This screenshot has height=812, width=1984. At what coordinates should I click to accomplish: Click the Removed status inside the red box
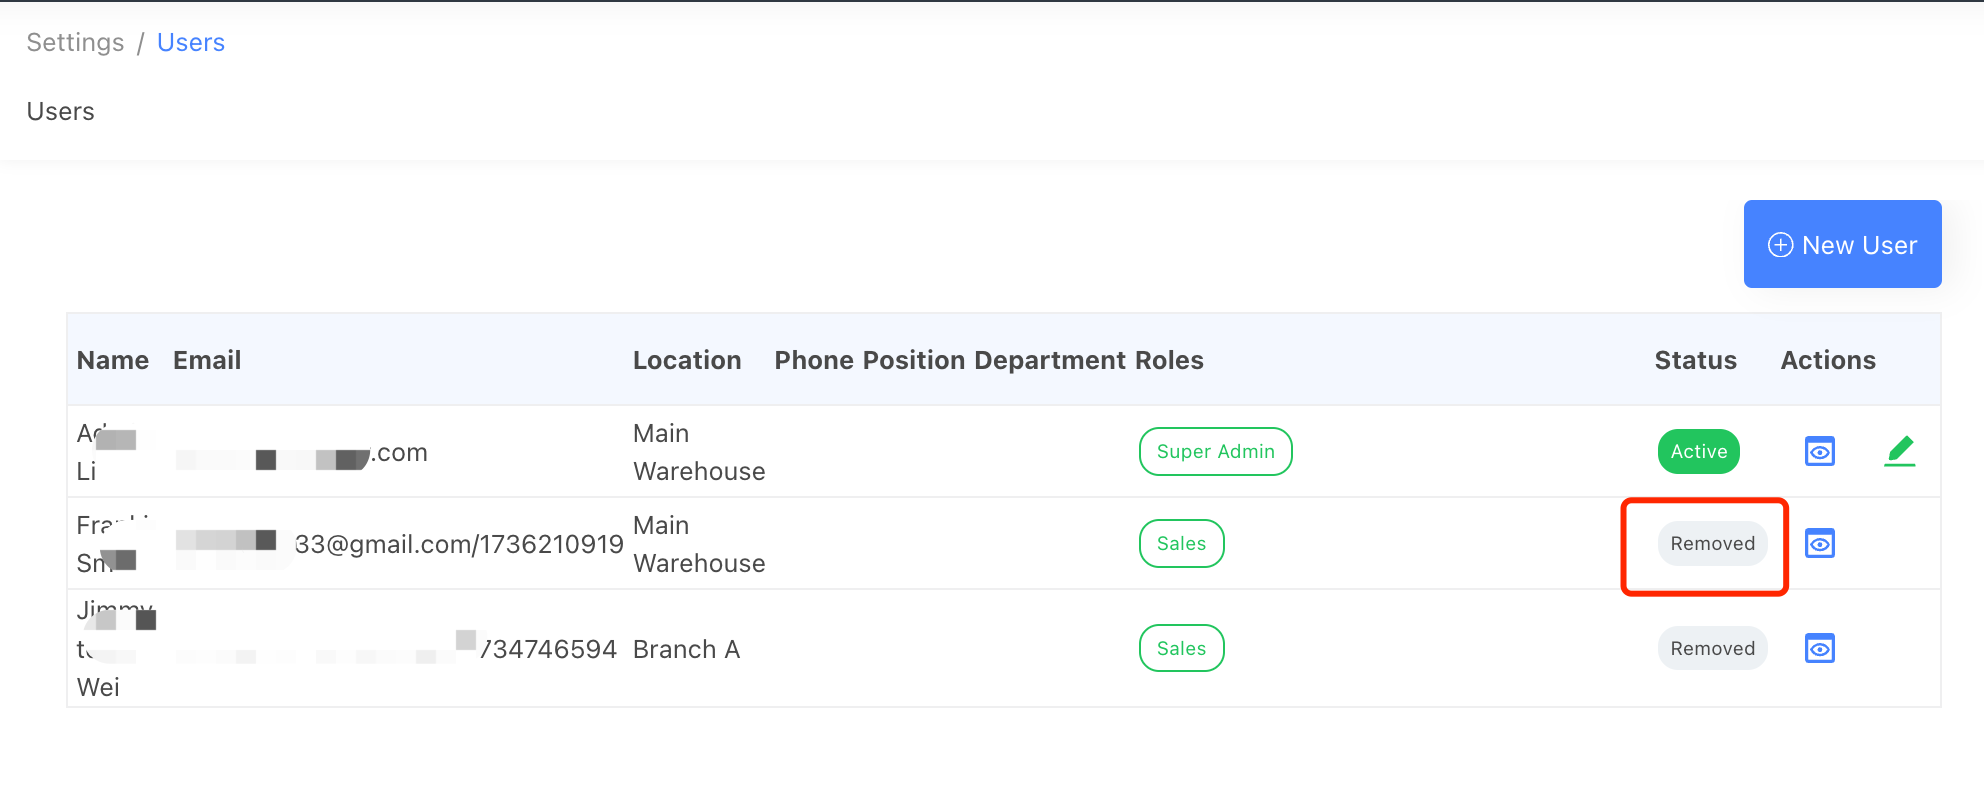(x=1712, y=544)
